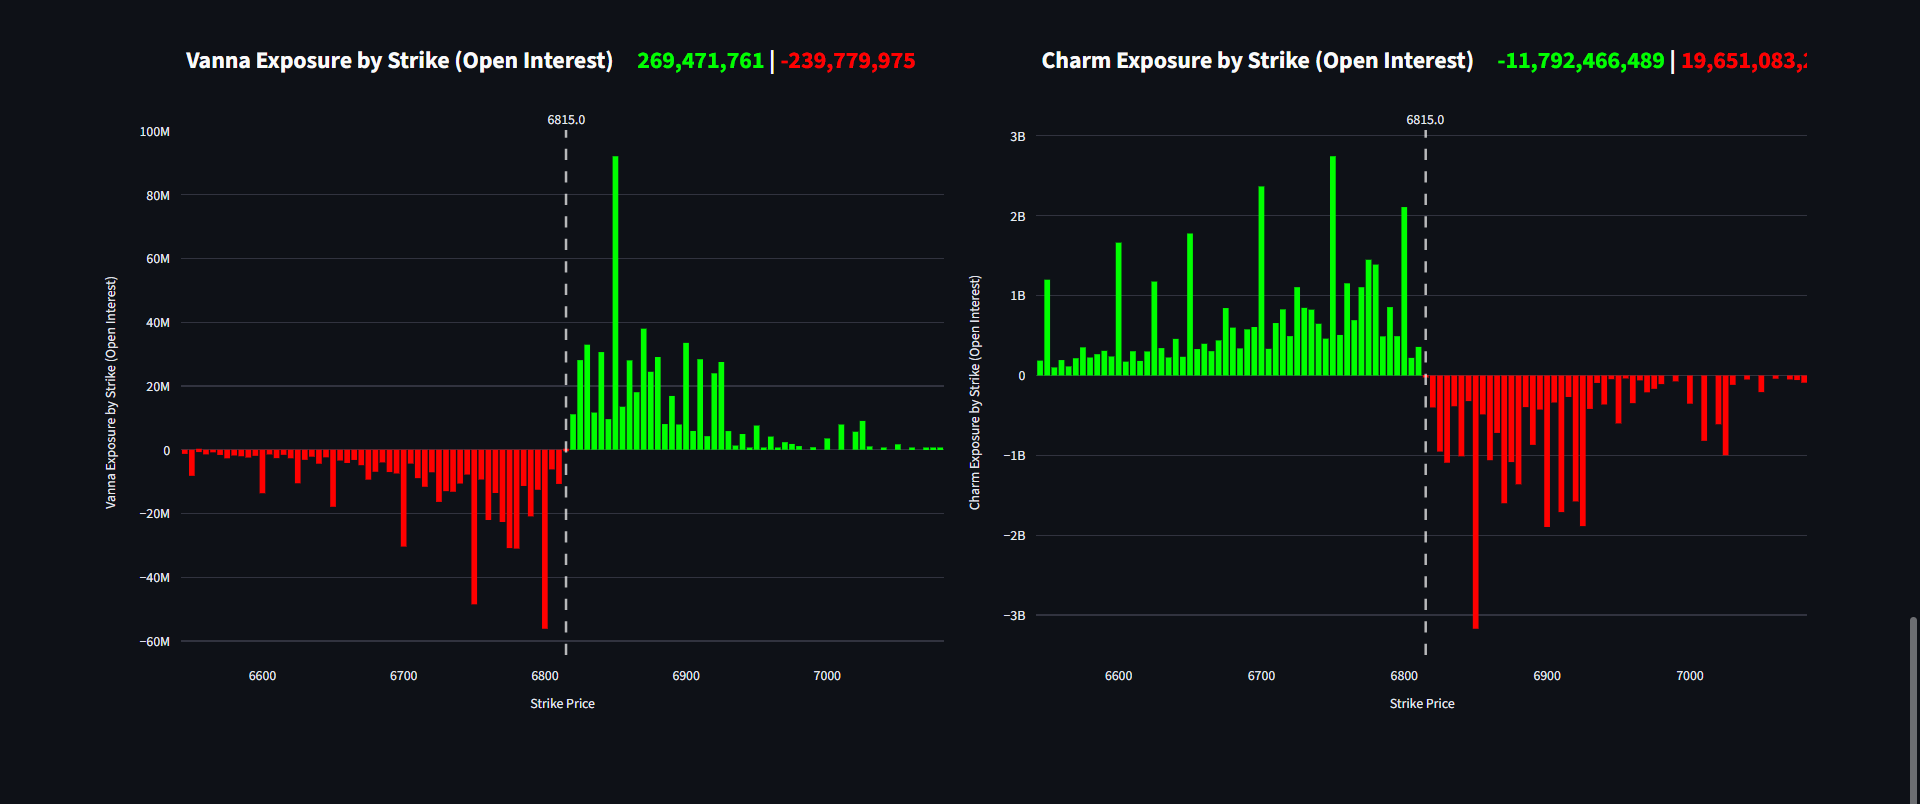Select the green 269,471,761 total value

[700, 61]
